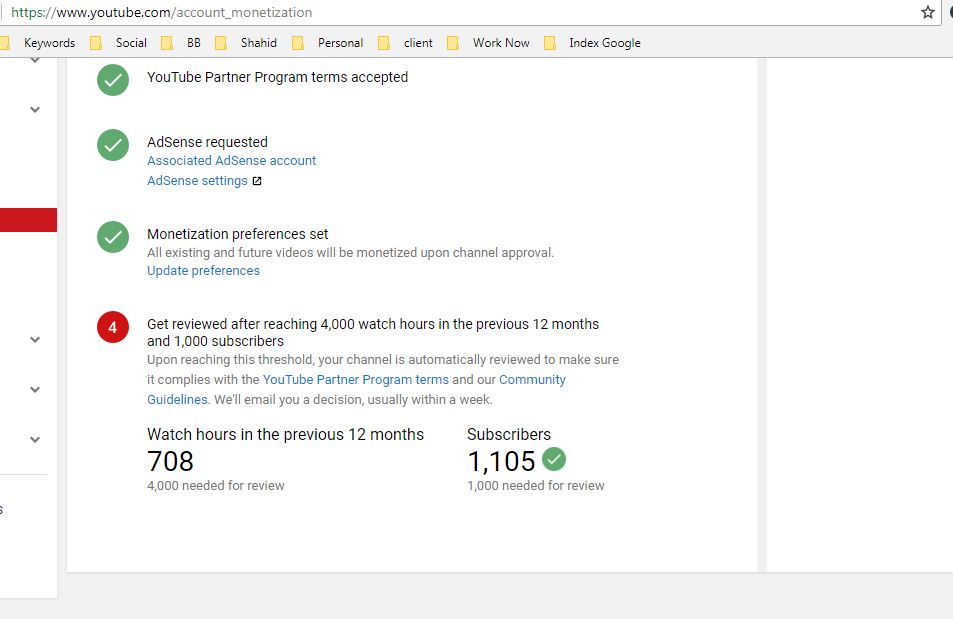The height and width of the screenshot is (619, 953).
Task: Click green check beside AdSense requested
Action: tap(113, 145)
